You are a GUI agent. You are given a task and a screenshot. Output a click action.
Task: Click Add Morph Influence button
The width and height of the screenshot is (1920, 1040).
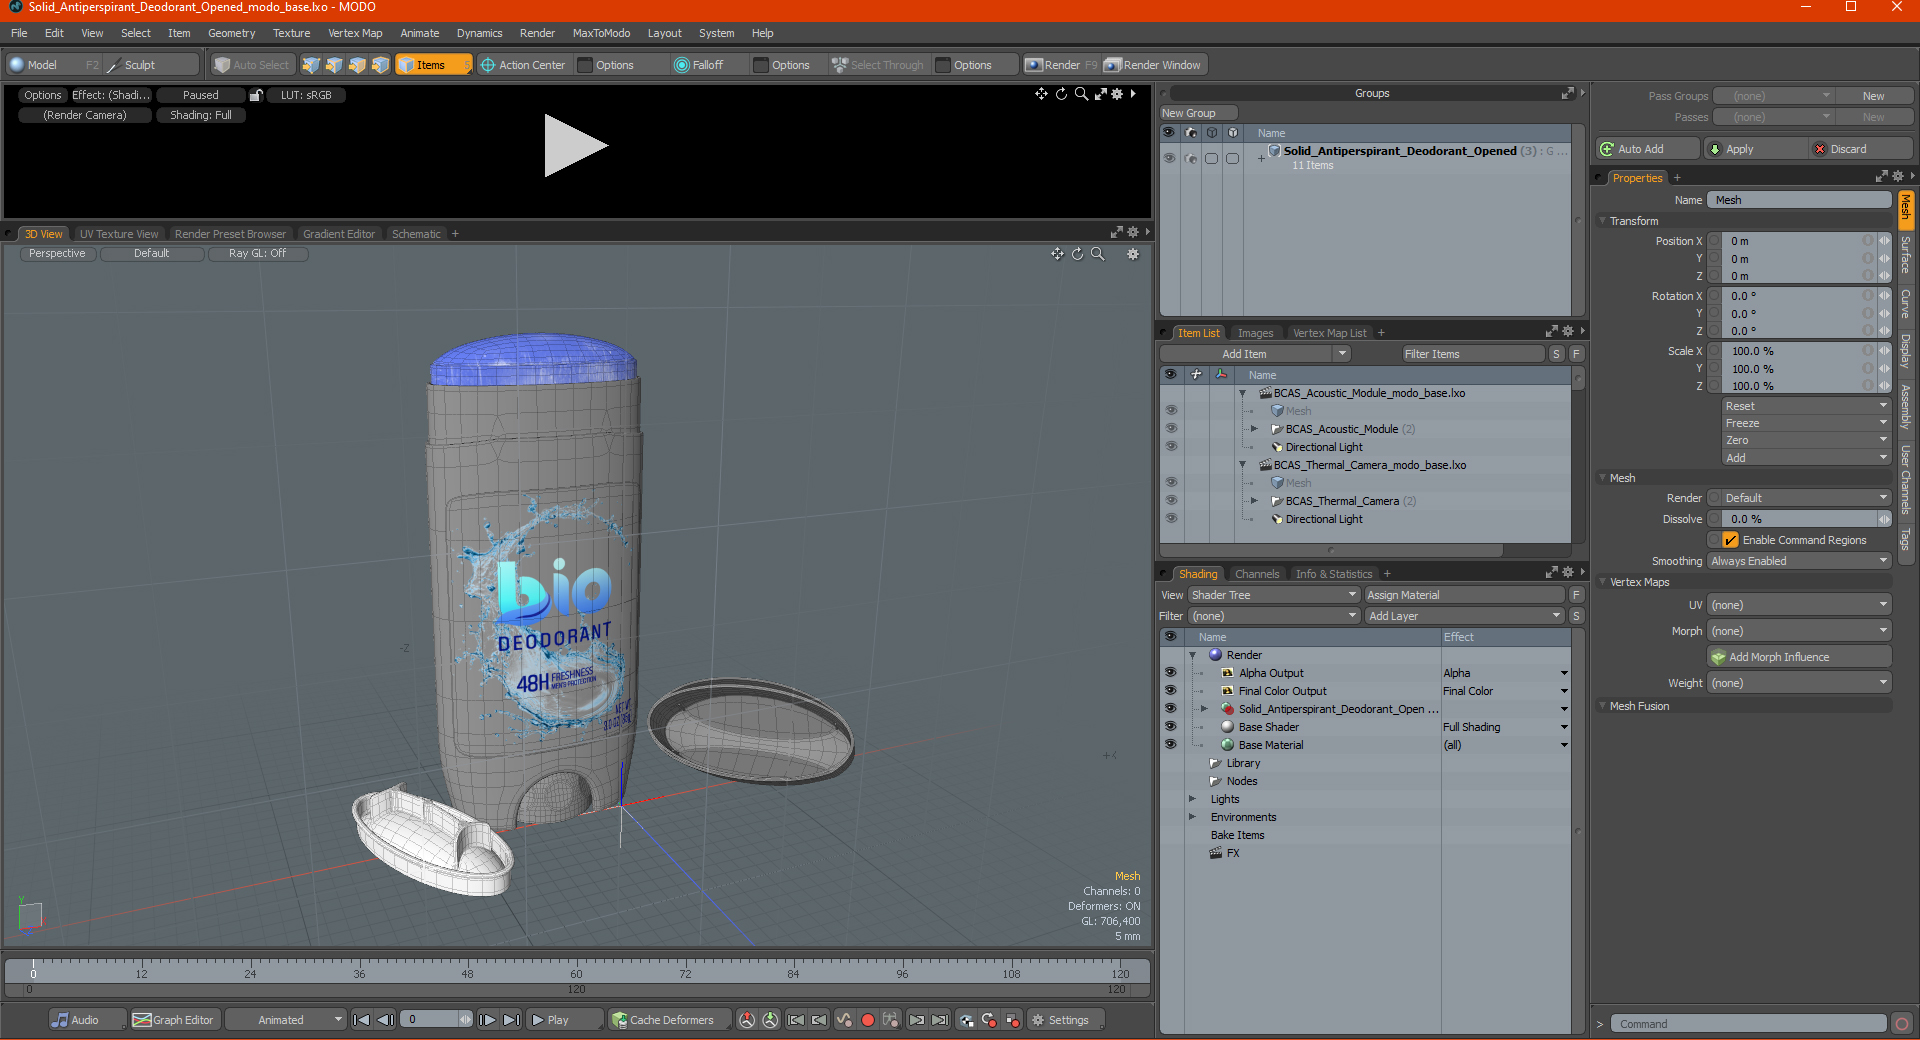(x=1800, y=657)
